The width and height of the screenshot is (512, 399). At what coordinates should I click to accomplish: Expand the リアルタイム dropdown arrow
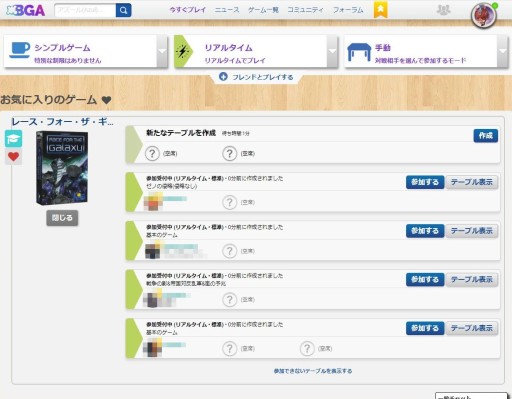pos(332,51)
